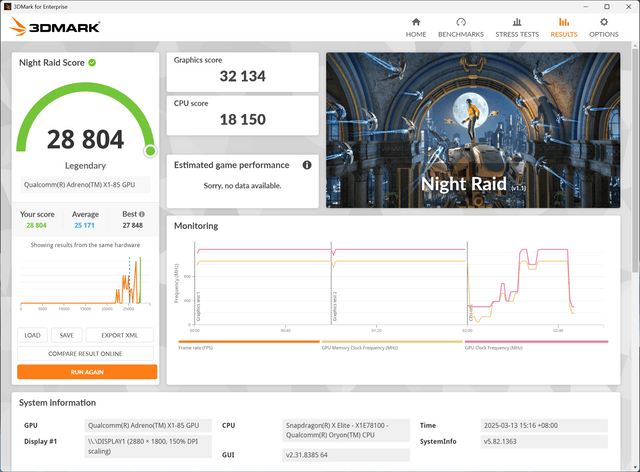Click the main score 28 804
The height and width of the screenshot is (472, 640).
85,139
